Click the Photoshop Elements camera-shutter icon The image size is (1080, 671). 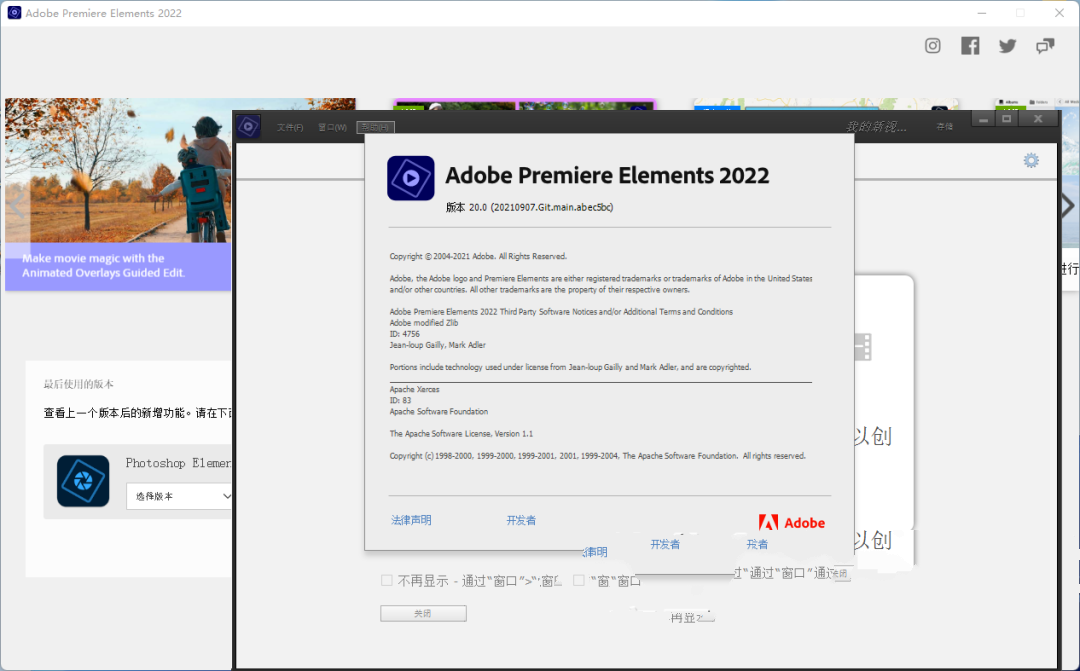coord(83,481)
